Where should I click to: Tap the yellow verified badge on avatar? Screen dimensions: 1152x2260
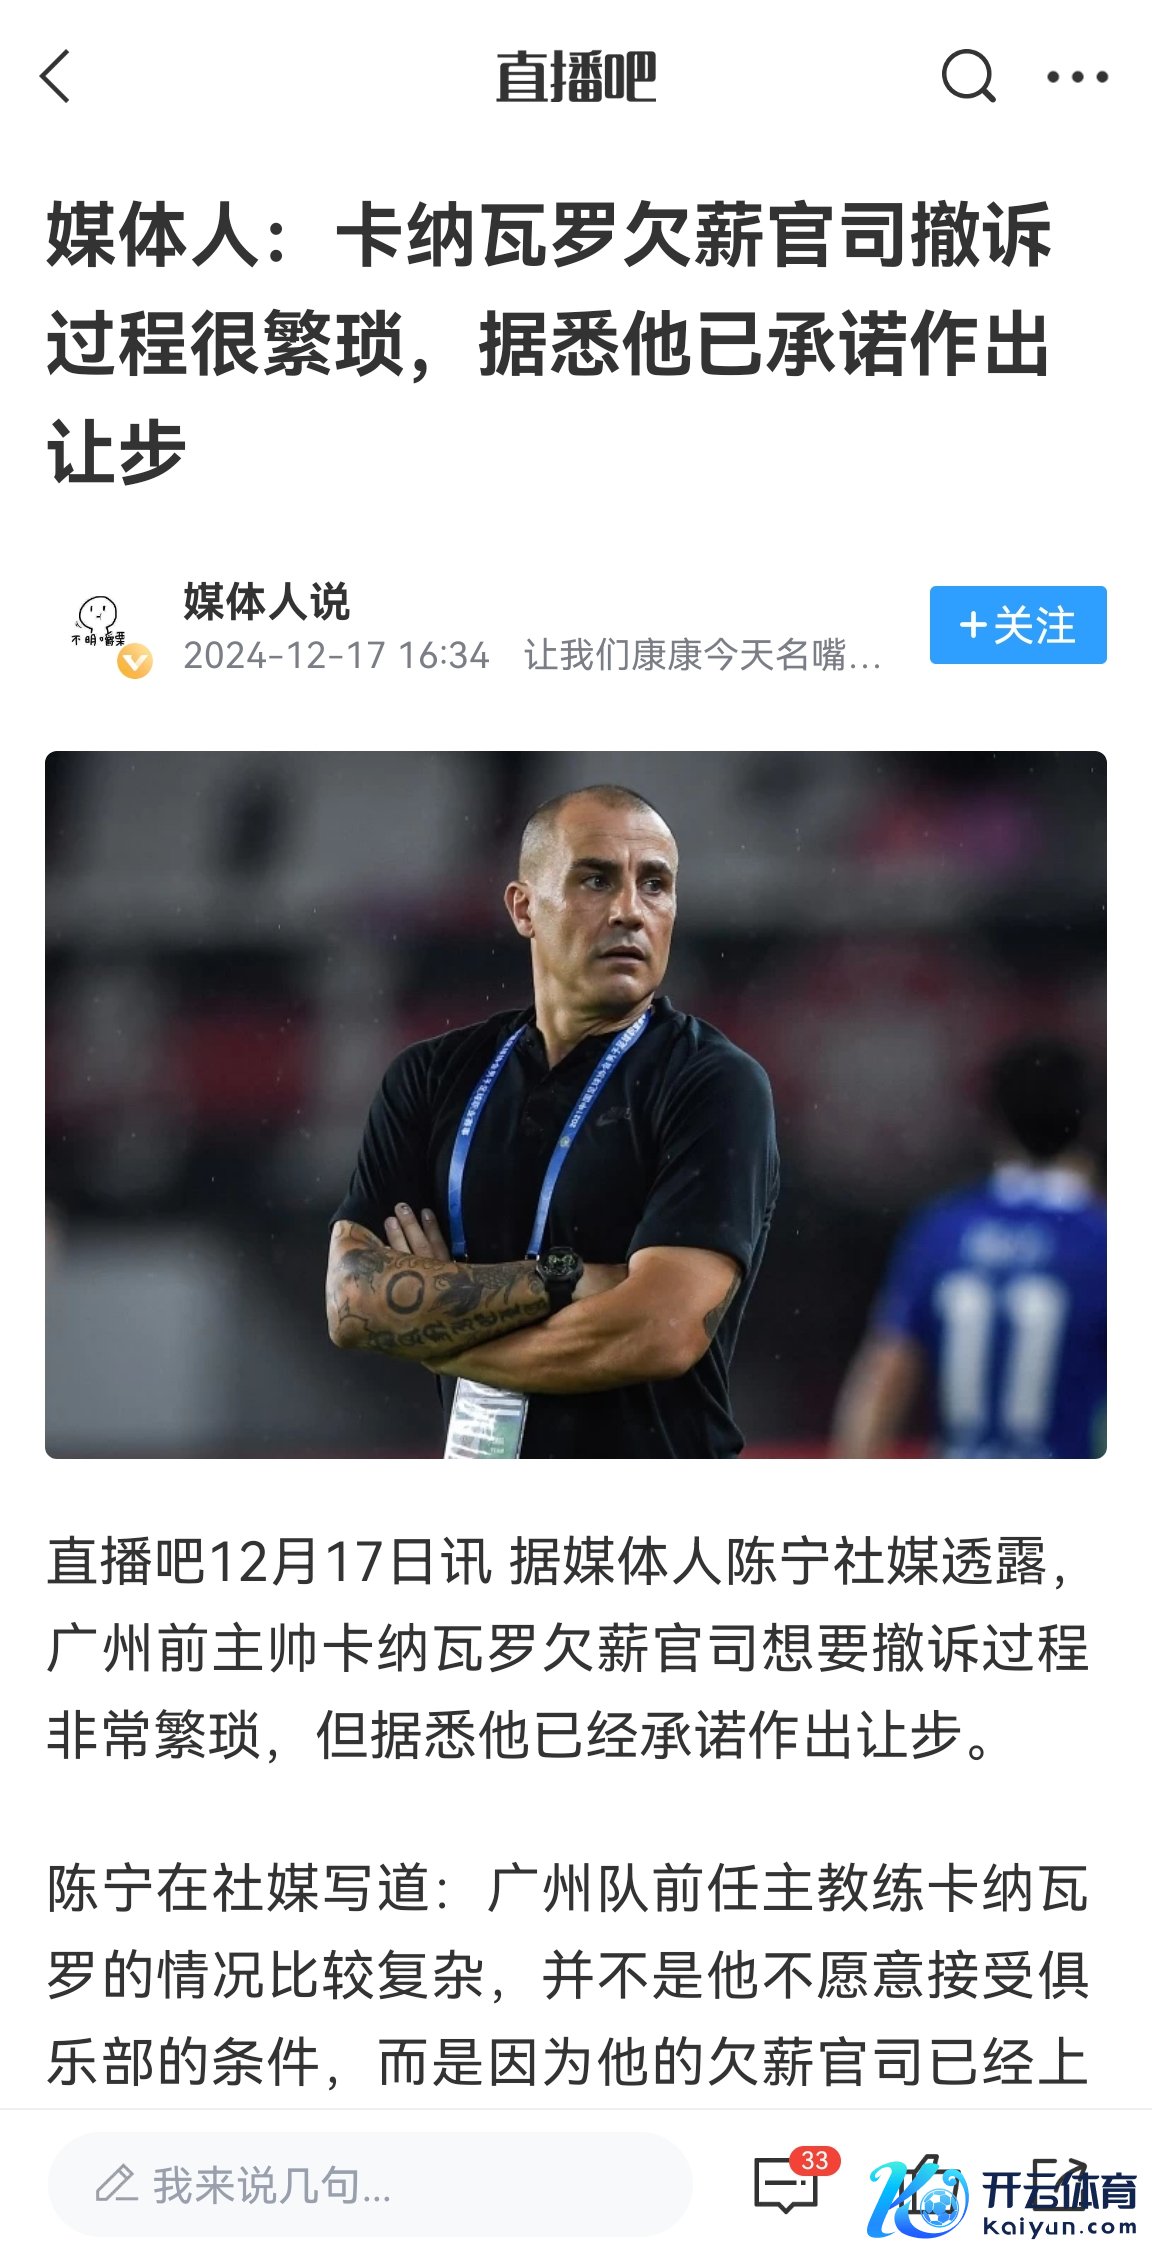pos(135,661)
